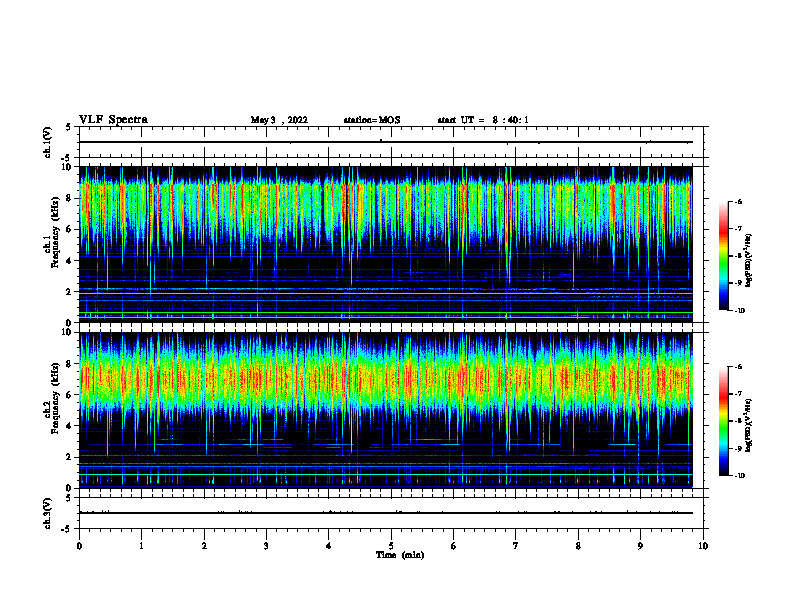The image size is (792, 612).
Task: Click the ch.1 spectrogram plot
Action: click(x=385, y=244)
